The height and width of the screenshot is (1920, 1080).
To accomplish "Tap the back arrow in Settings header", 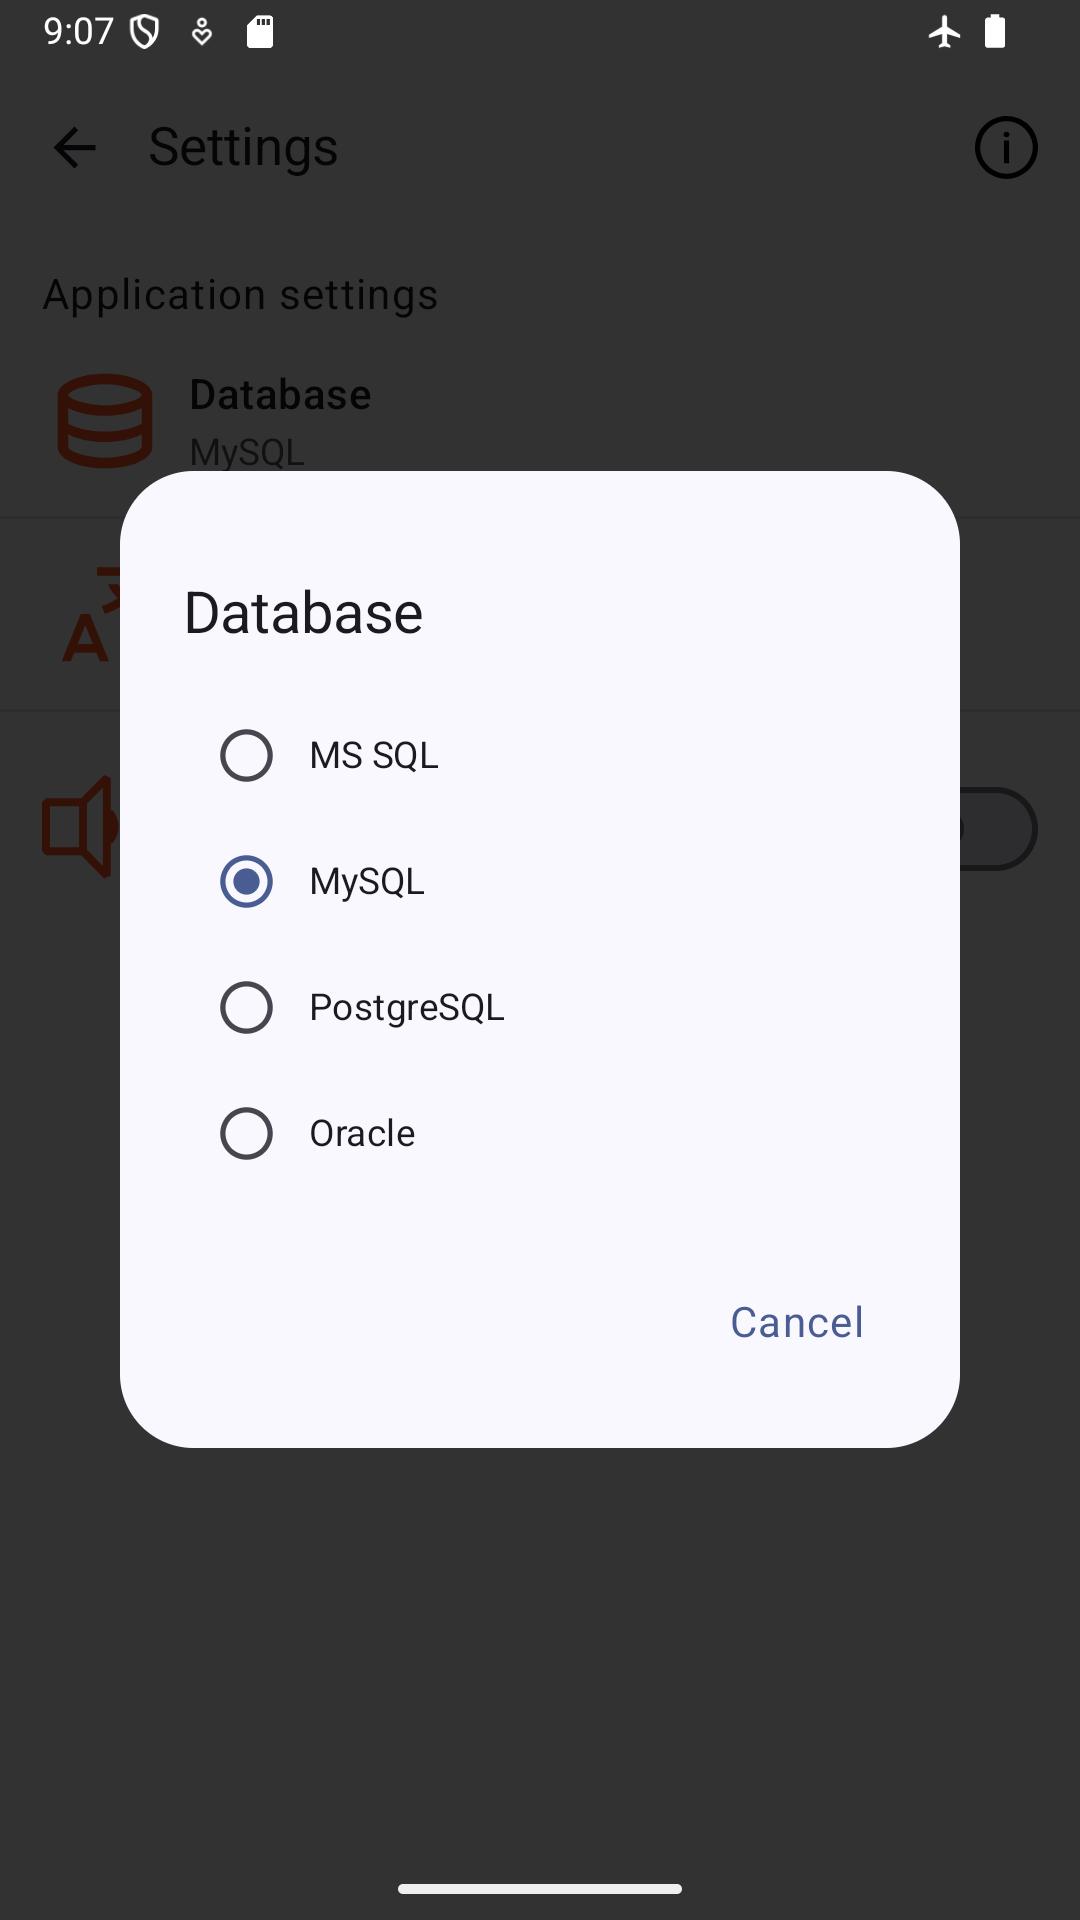I will (x=75, y=148).
